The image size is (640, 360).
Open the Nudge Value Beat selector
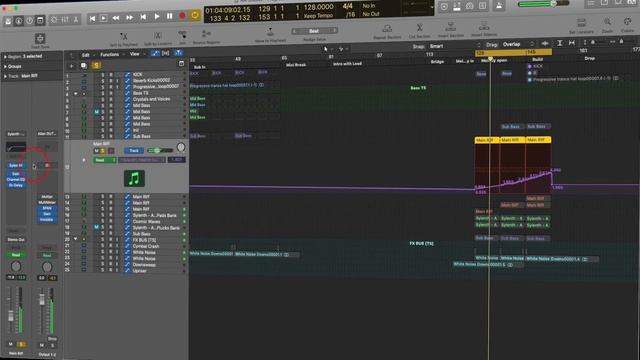(x=314, y=31)
